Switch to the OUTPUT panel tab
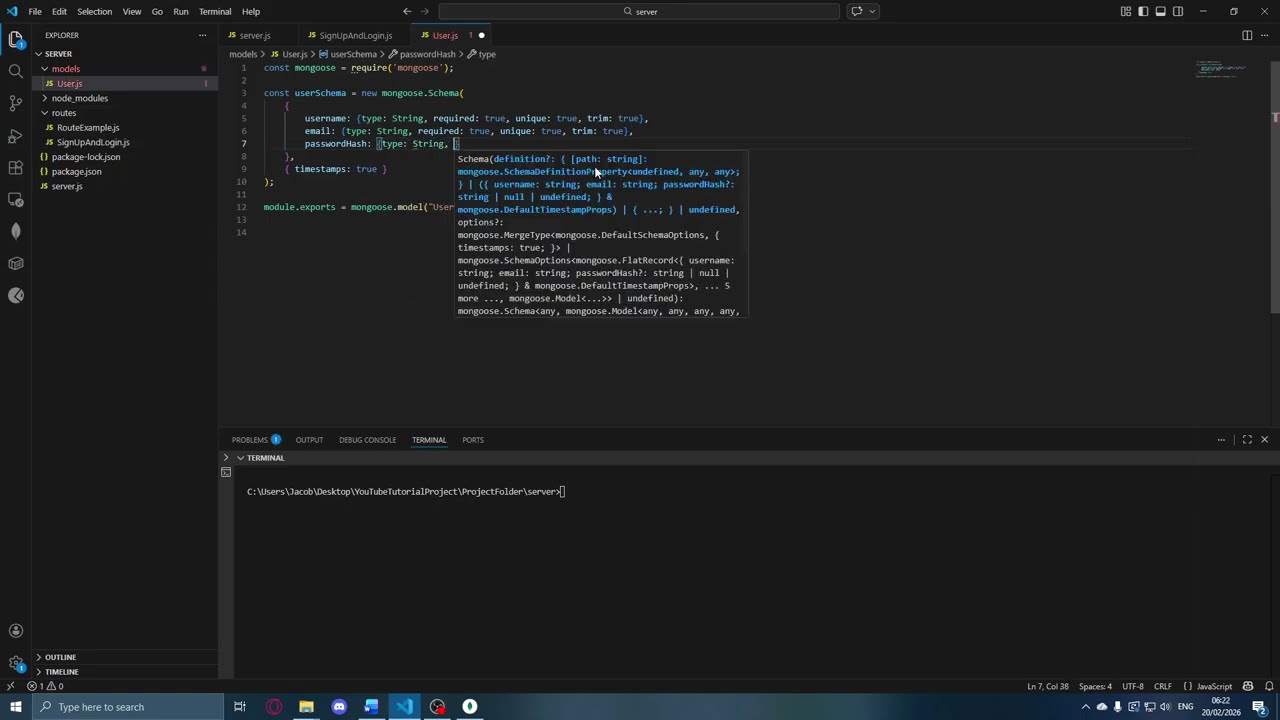Image resolution: width=1280 pixels, height=720 pixels. tap(309, 440)
